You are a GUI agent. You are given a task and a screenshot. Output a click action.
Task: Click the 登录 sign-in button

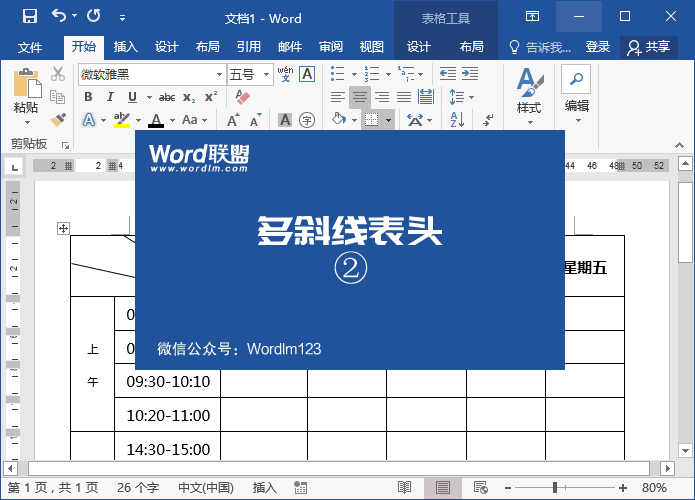click(x=597, y=47)
